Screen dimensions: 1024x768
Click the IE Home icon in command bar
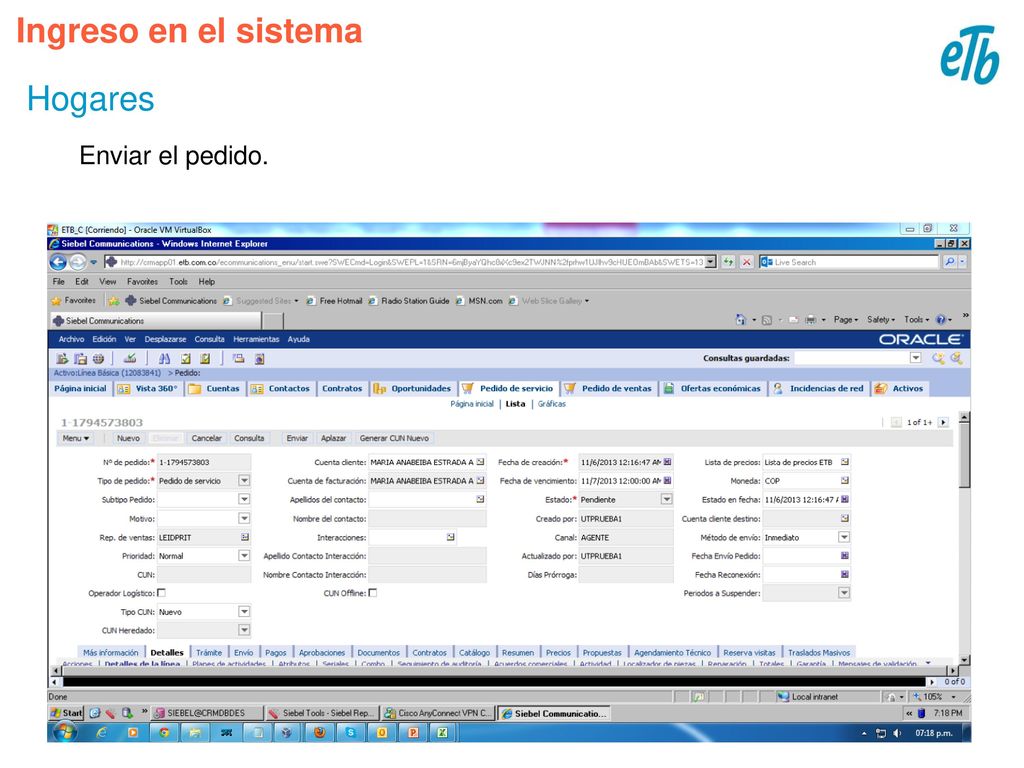pos(740,319)
